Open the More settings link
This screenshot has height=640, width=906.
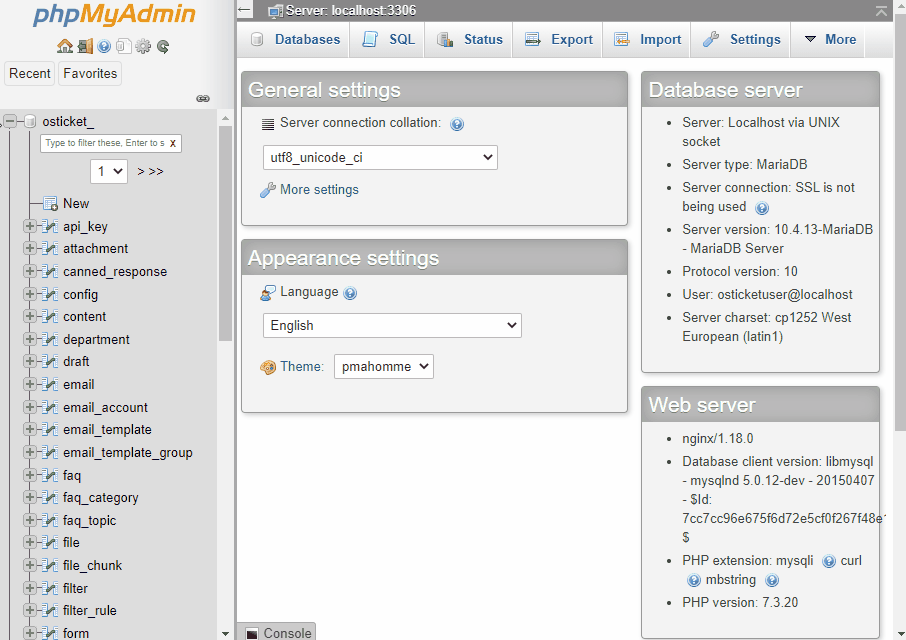click(319, 189)
